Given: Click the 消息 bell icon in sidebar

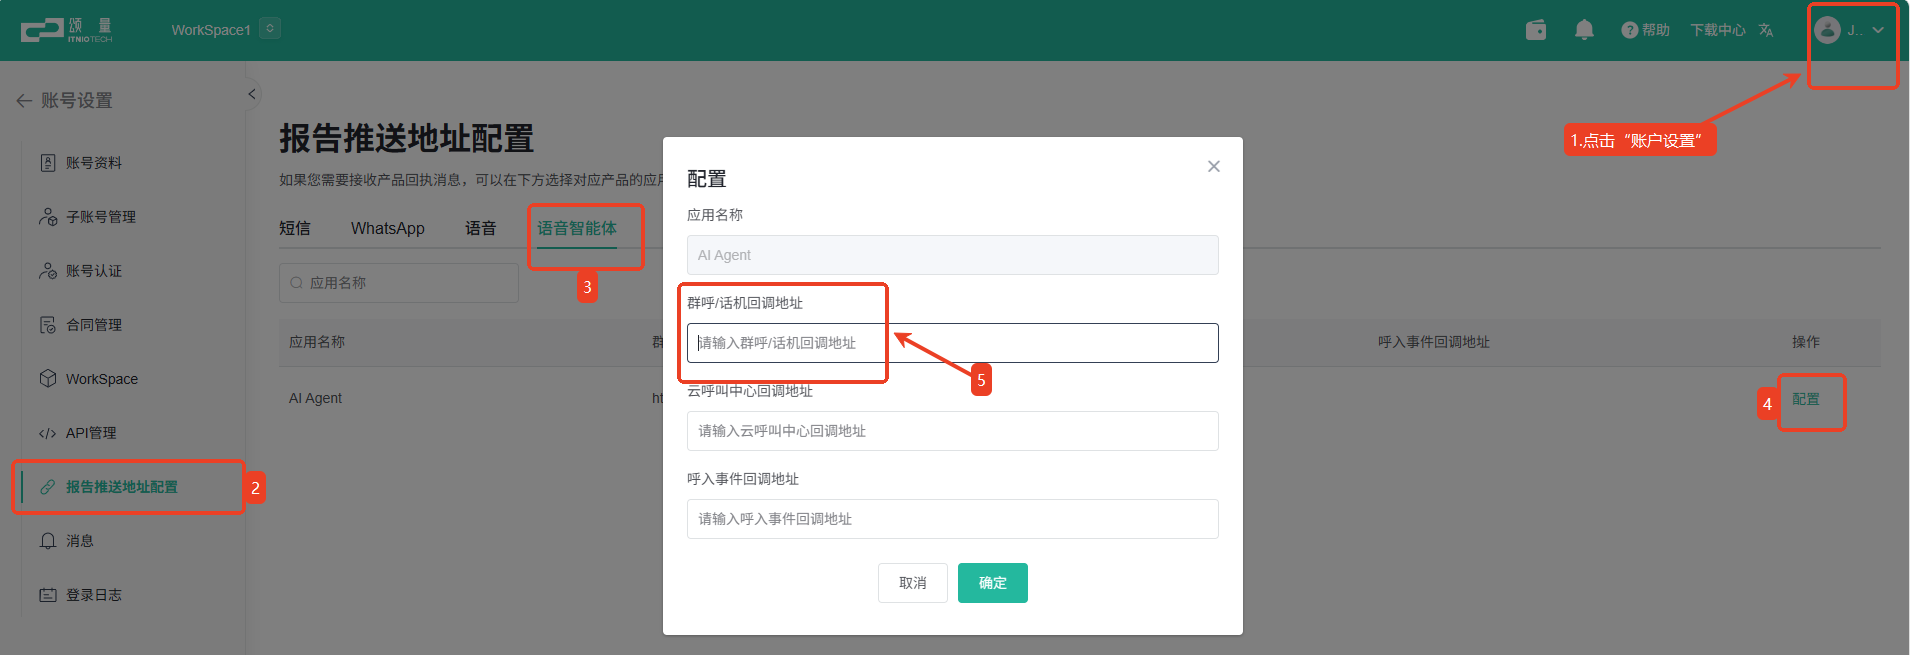Looking at the screenshot, I should [47, 541].
